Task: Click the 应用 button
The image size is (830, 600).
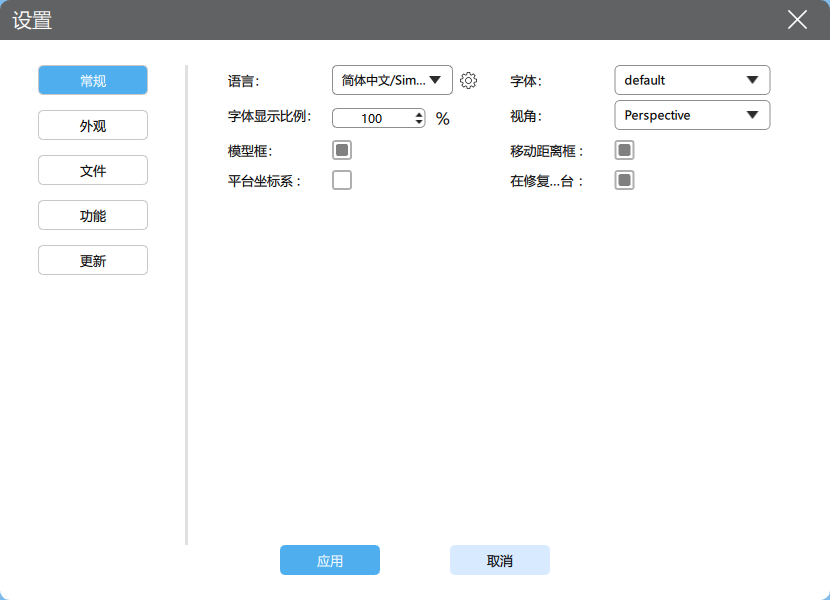Action: (330, 561)
